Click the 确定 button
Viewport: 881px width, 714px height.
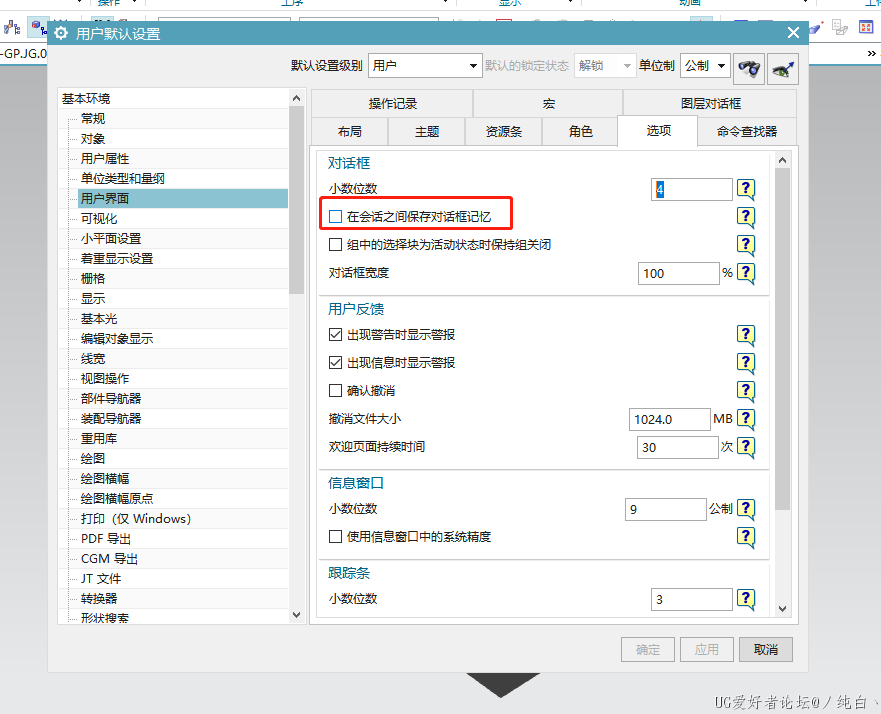click(x=648, y=649)
